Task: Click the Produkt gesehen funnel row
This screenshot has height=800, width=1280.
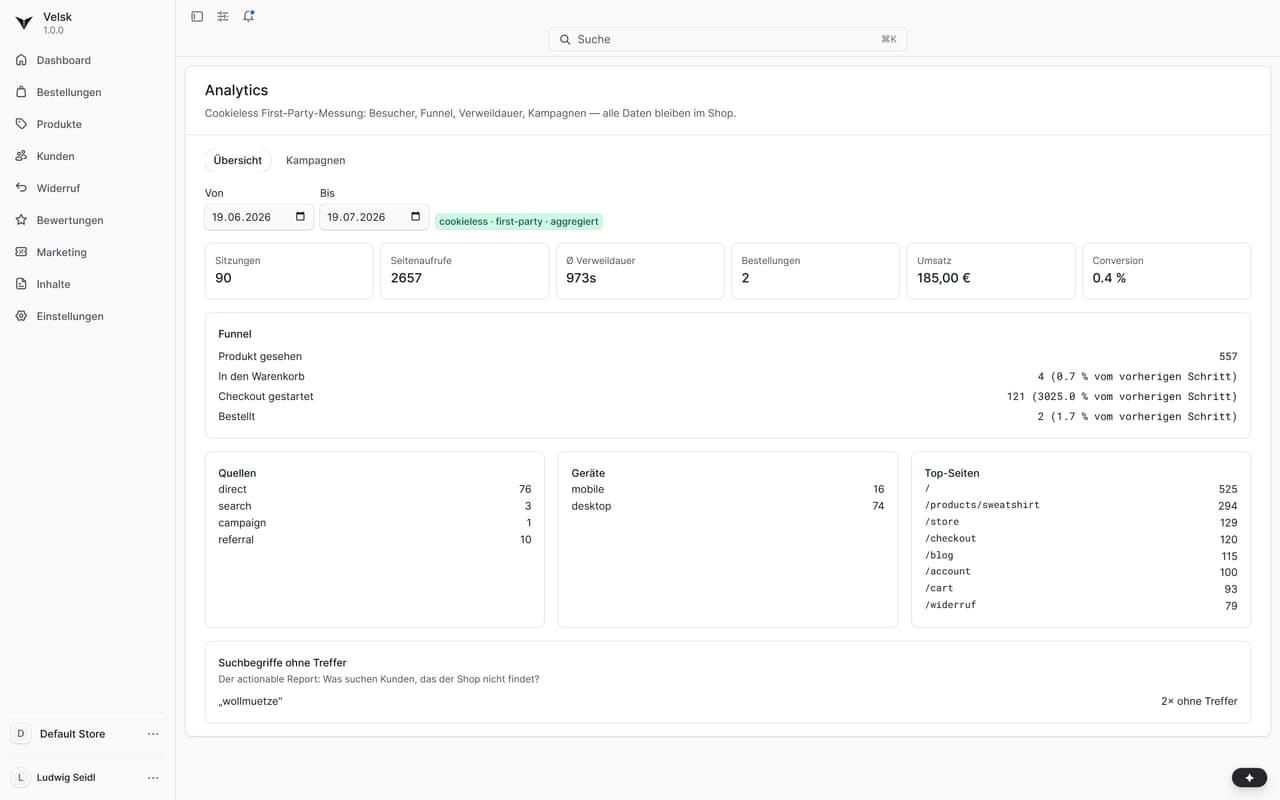Action: coord(728,356)
